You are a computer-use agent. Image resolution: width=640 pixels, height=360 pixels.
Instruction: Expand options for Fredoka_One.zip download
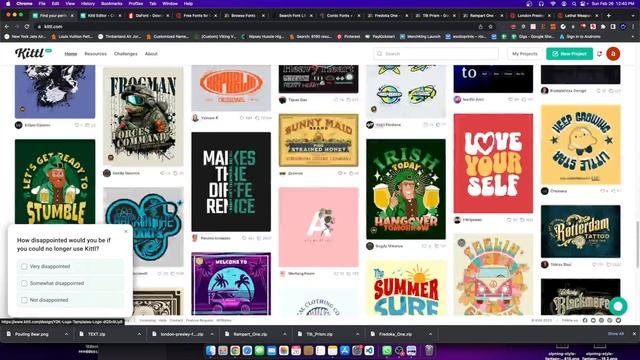431,334
